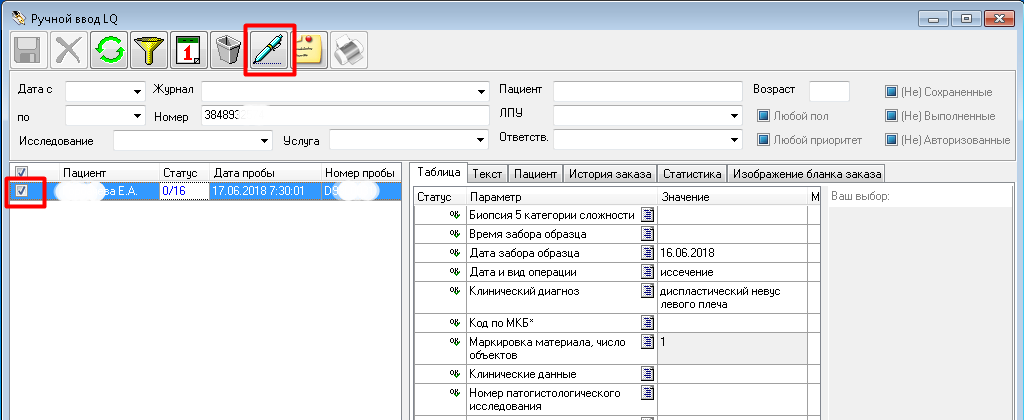Refresh the list with green arrows icon

(x=109, y=50)
